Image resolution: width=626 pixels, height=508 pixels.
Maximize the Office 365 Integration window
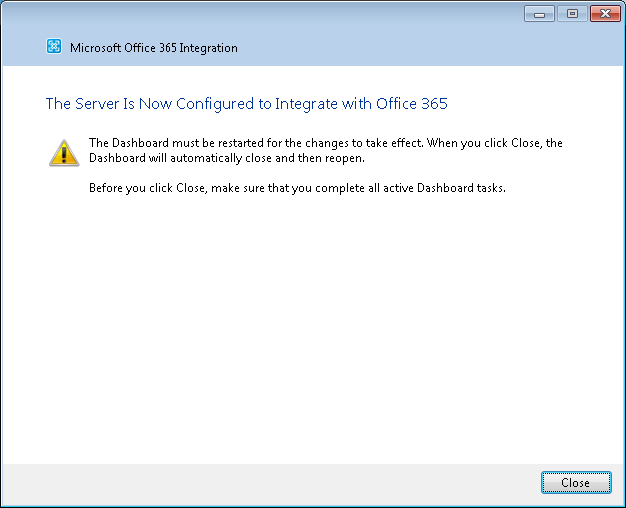572,14
